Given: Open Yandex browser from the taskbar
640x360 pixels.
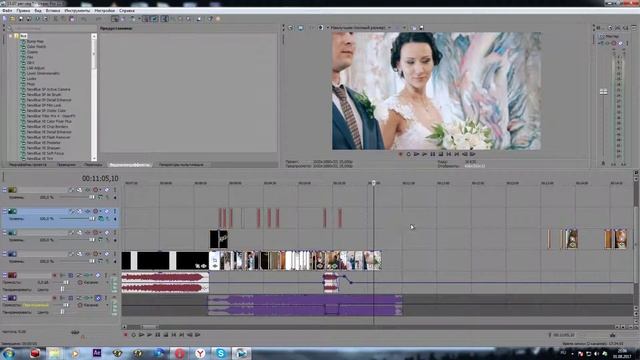Looking at the screenshot, I should [x=200, y=353].
